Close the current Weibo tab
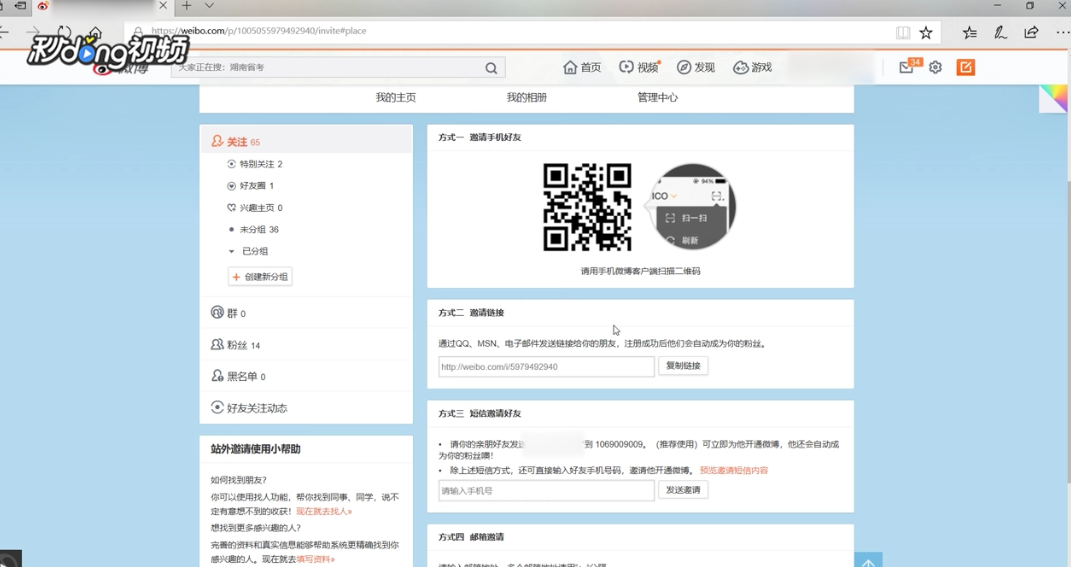Screen dimensions: 1071x567 coord(163,5)
